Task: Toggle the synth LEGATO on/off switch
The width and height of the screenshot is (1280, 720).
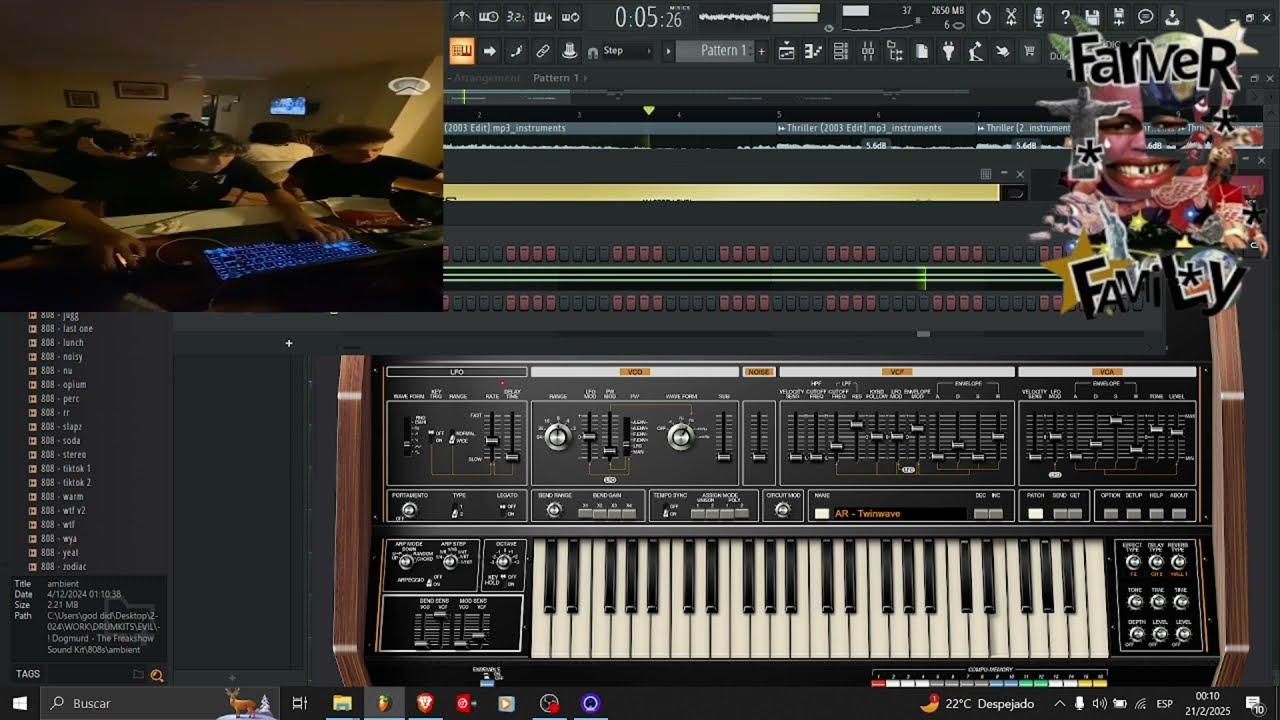Action: click(503, 509)
